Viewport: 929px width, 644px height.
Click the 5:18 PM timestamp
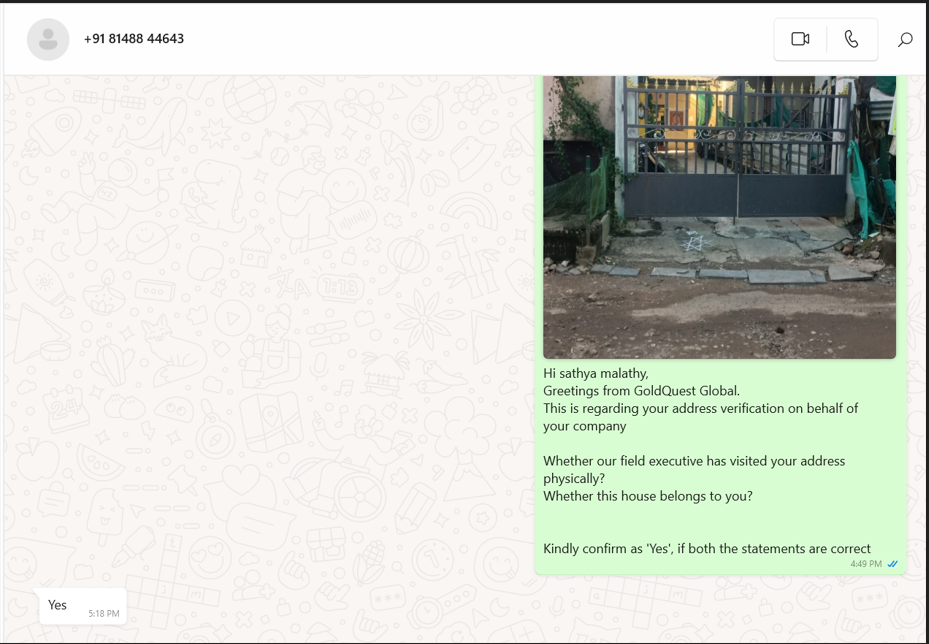coord(103,613)
